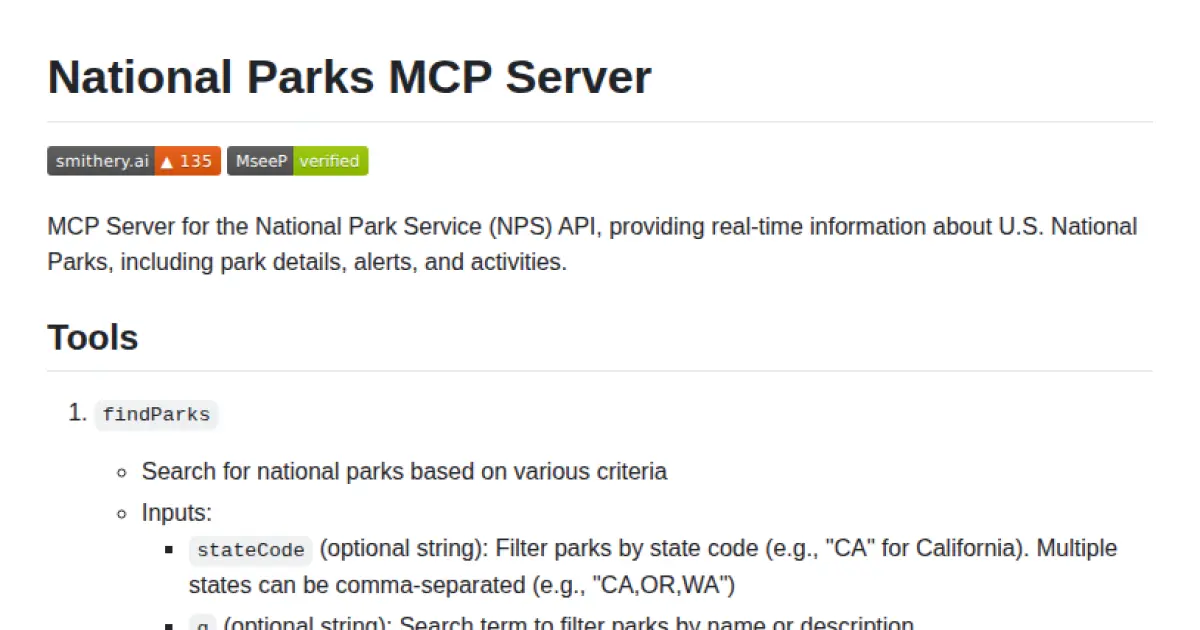The height and width of the screenshot is (630, 1200).
Task: Click the hollow bullet next to Inputs
Action: point(121,513)
